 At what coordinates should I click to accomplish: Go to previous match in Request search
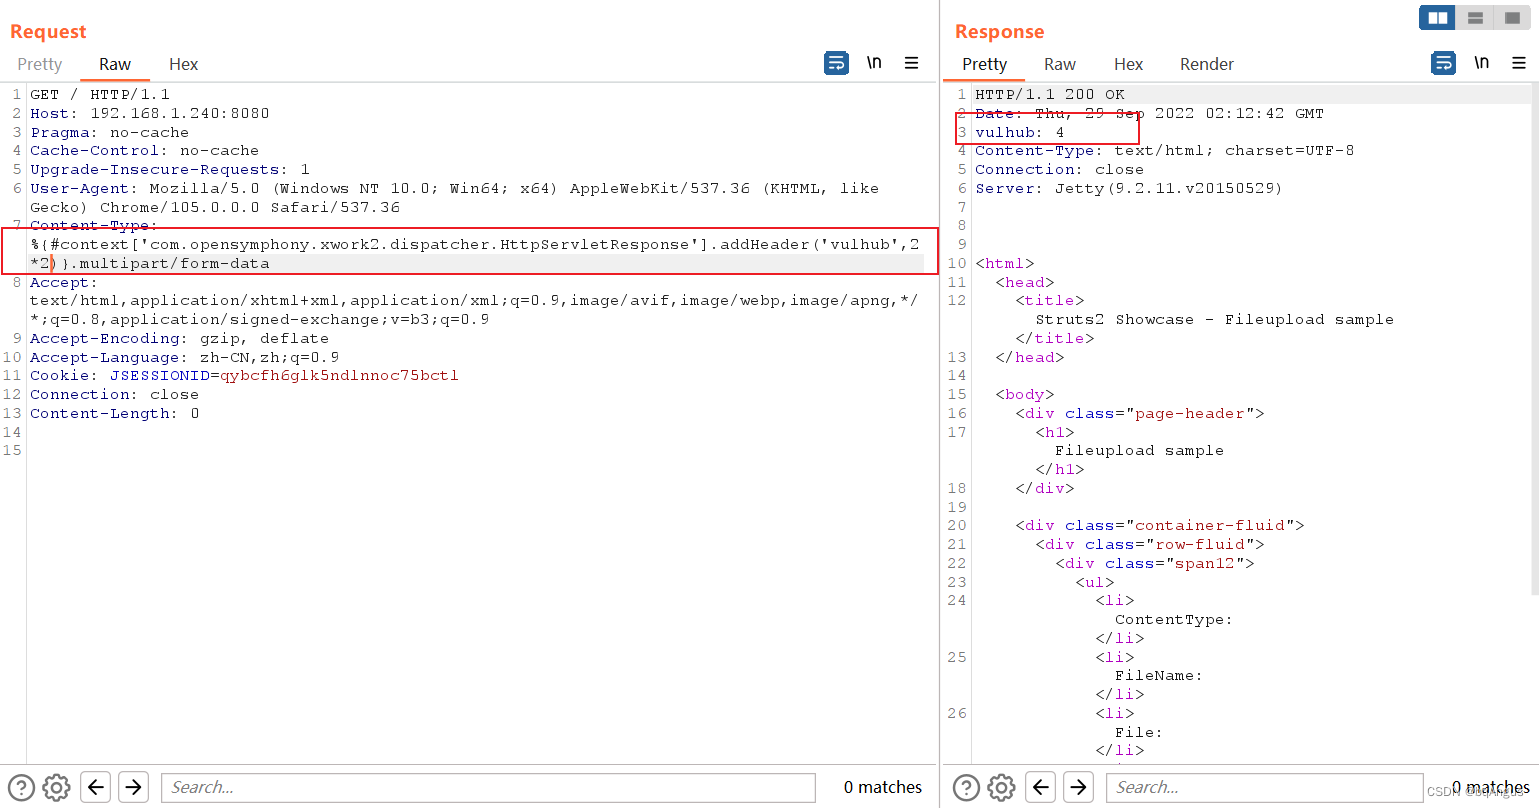96,787
